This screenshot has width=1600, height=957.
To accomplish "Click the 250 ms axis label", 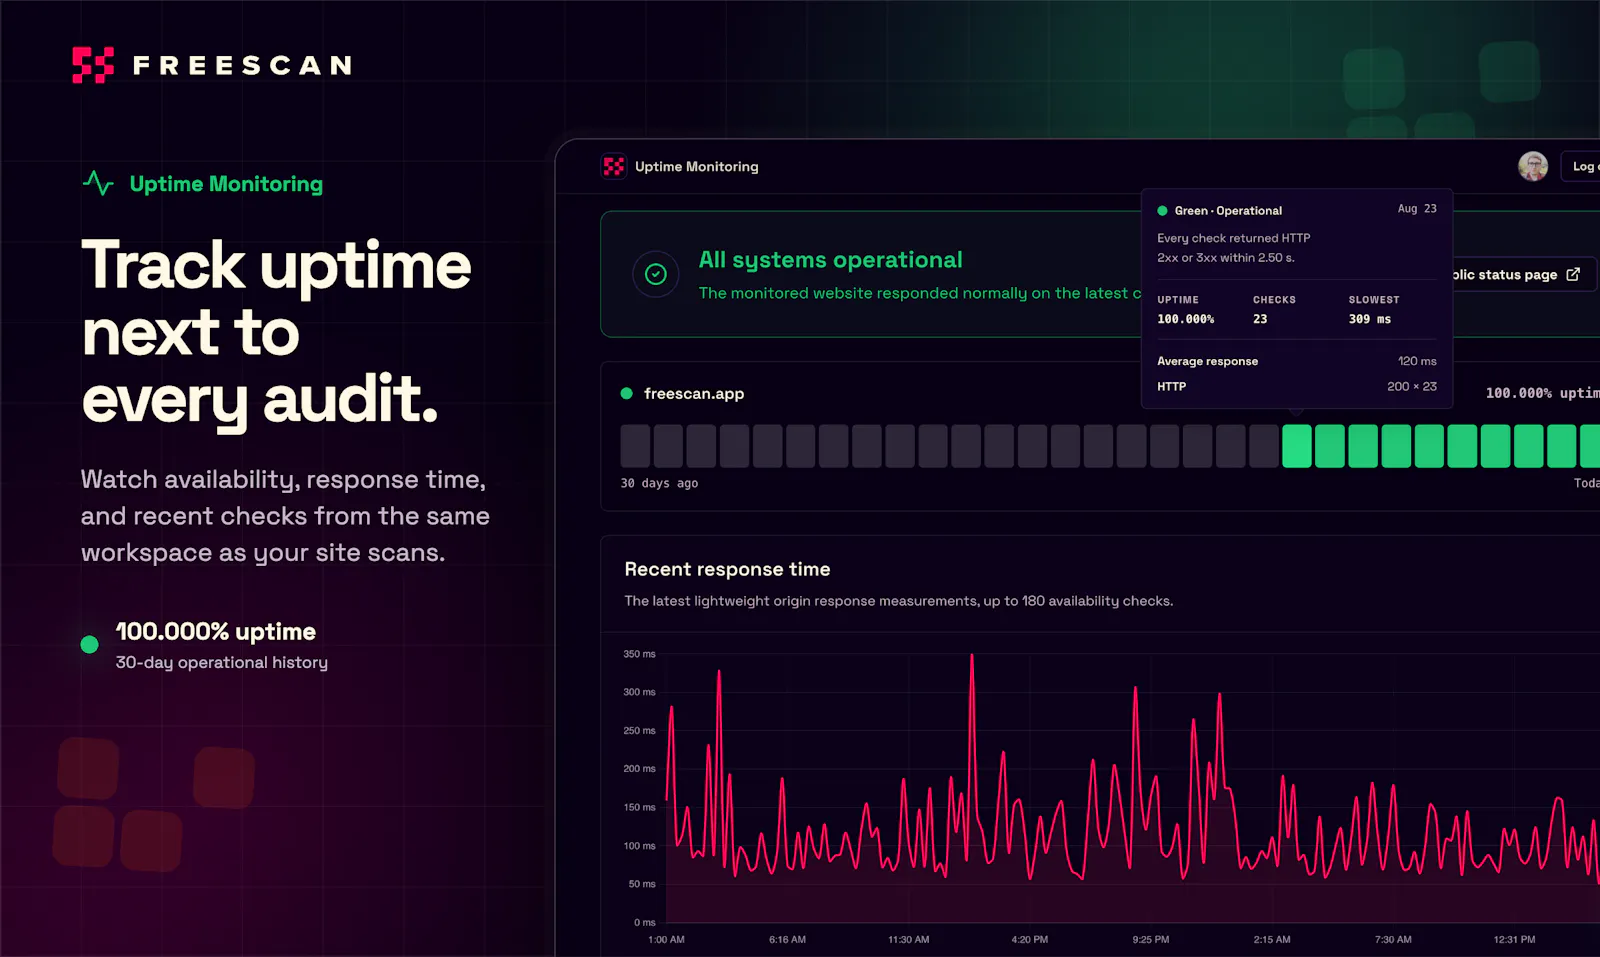I will point(640,731).
